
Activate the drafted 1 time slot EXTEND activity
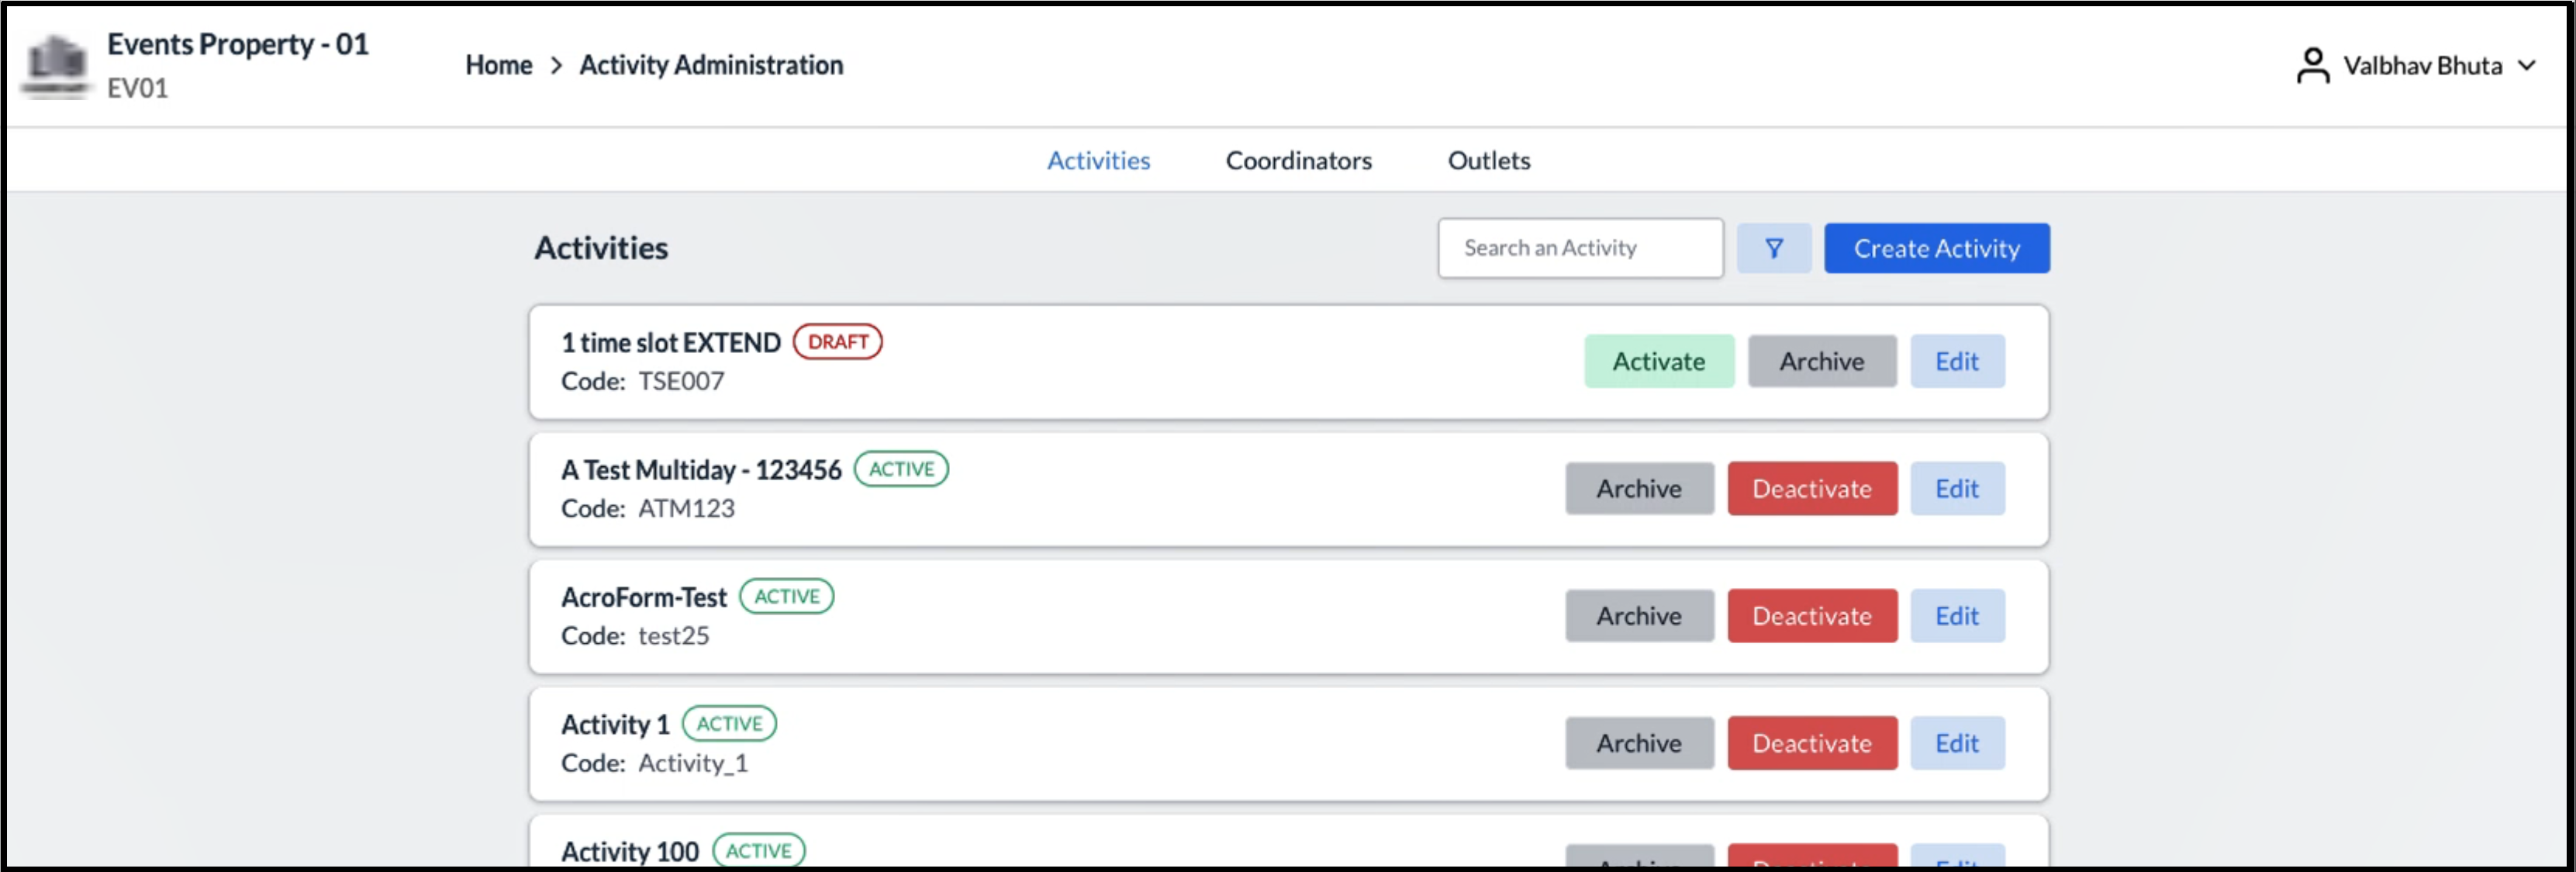point(1659,361)
